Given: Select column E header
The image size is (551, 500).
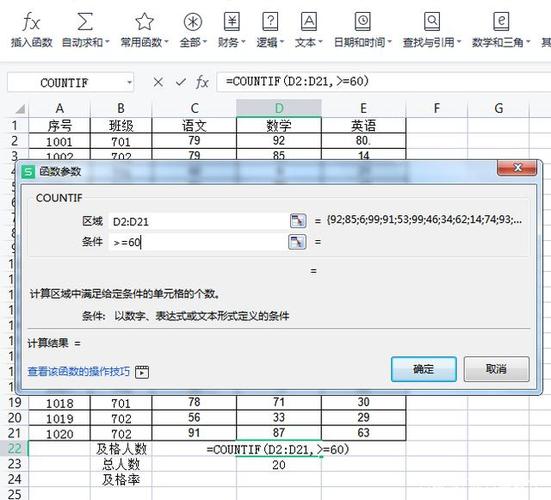Looking at the screenshot, I should (x=364, y=108).
